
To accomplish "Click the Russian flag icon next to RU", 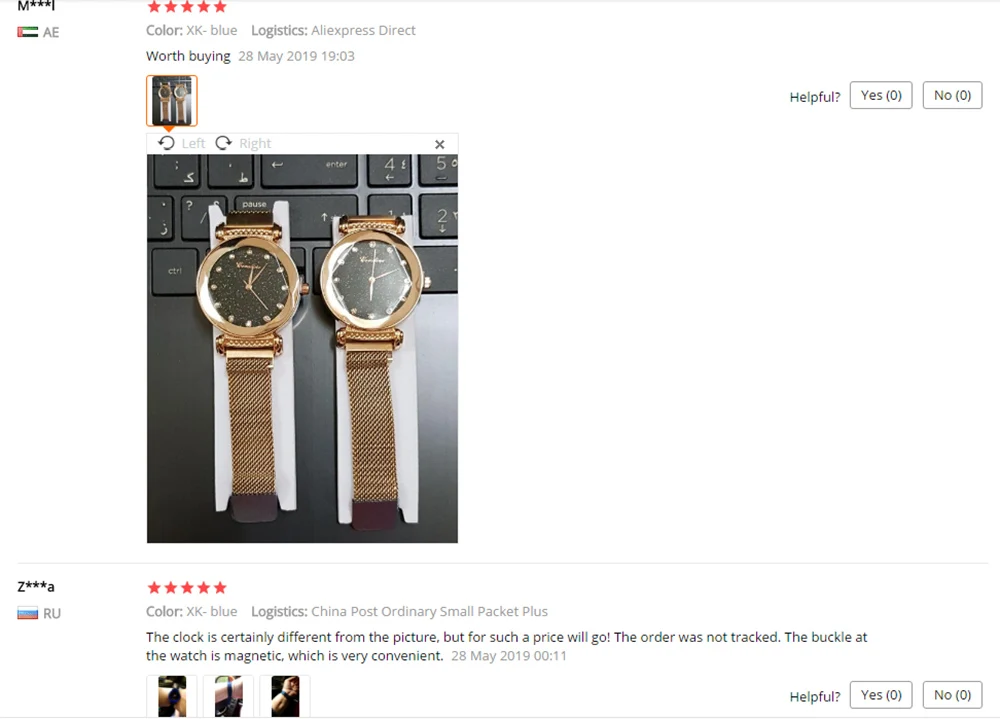I will click(27, 613).
